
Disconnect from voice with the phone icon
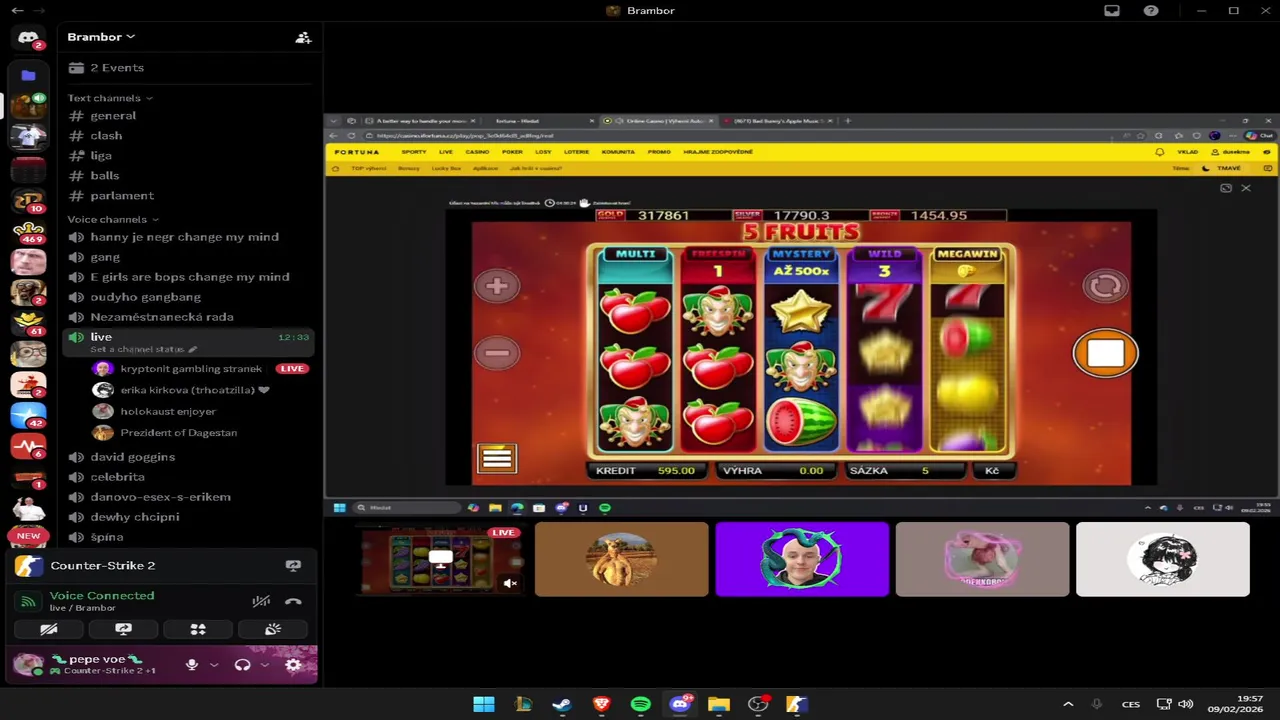[x=293, y=601]
